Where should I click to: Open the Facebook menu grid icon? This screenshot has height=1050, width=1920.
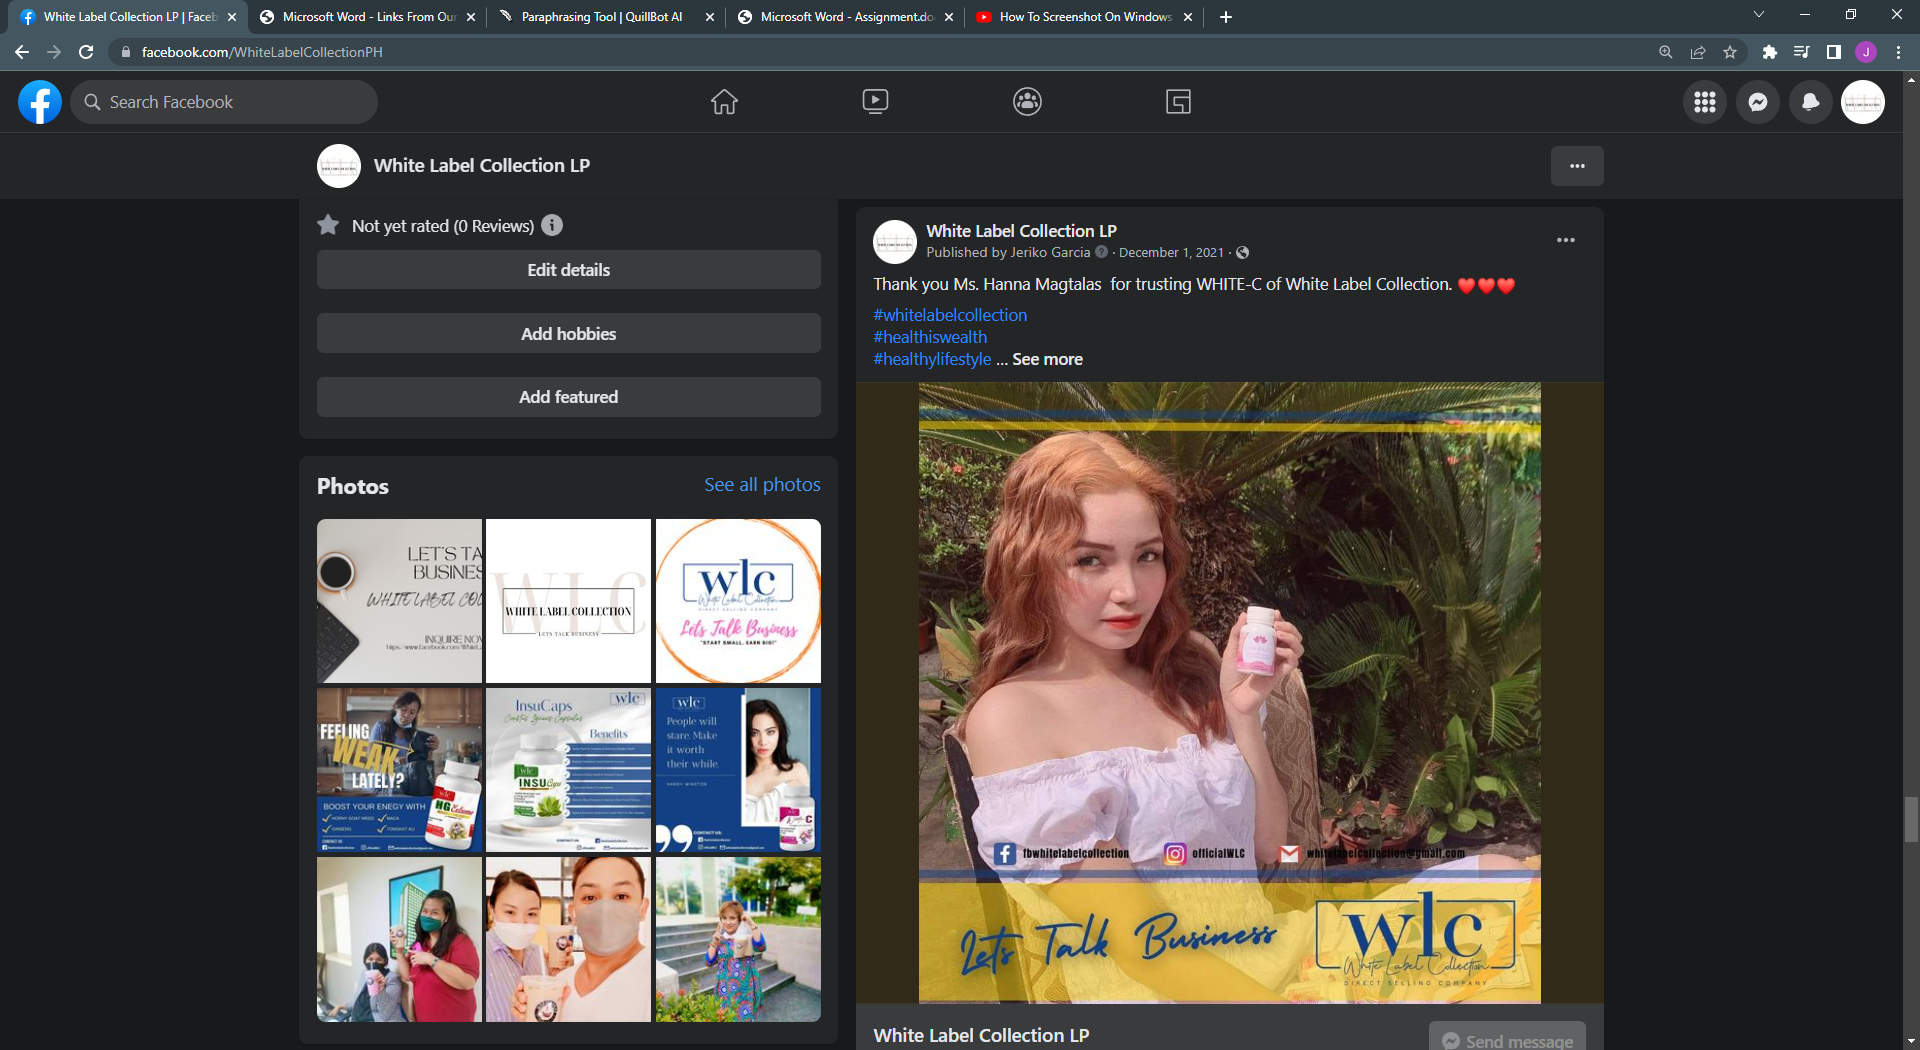pyautogui.click(x=1705, y=102)
